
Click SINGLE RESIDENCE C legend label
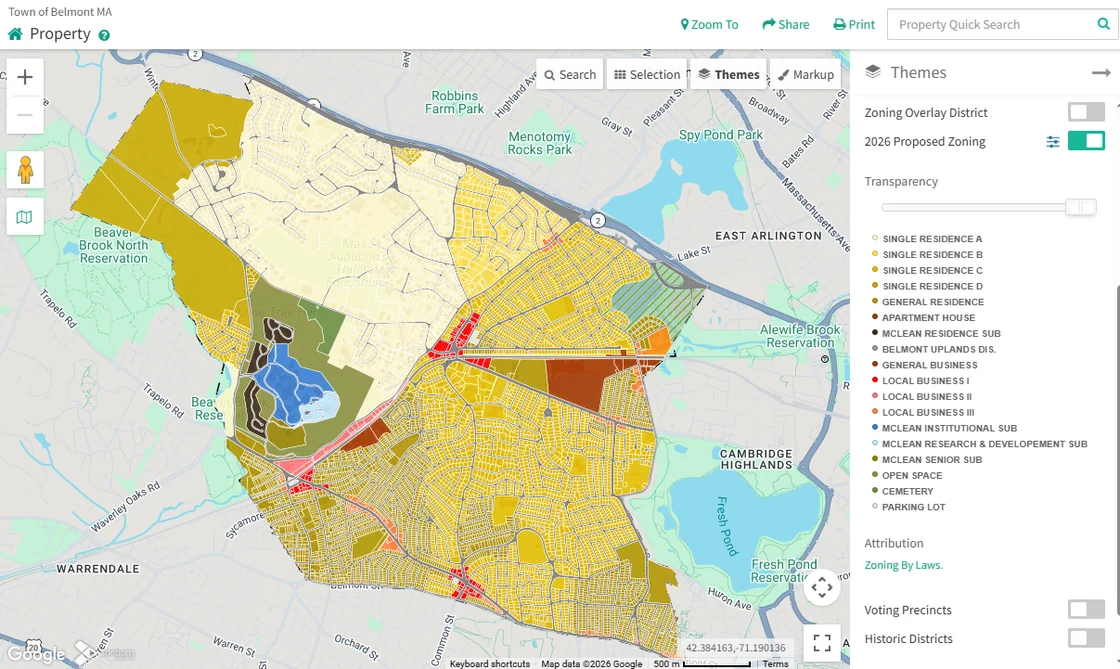(x=932, y=270)
